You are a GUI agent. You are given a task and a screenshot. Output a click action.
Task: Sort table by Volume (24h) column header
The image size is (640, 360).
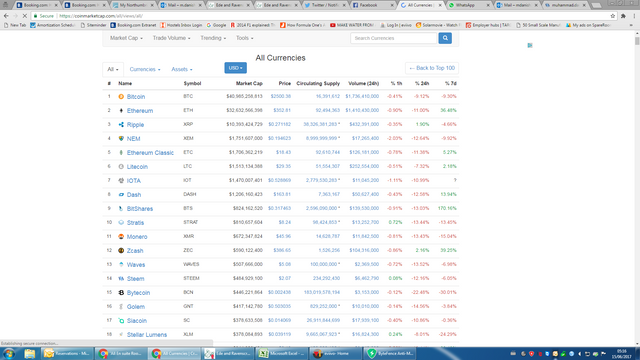[363, 83]
